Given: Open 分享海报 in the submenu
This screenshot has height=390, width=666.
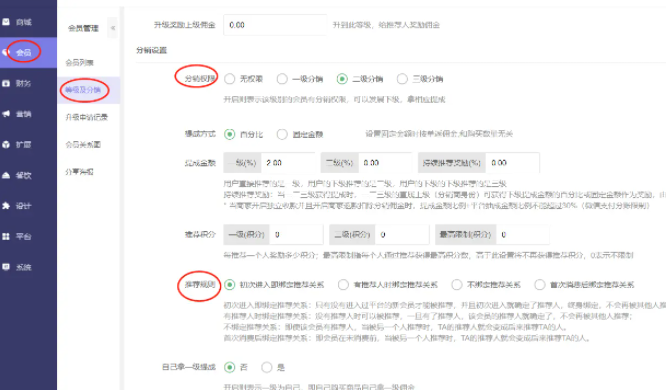Looking at the screenshot, I should pyautogui.click(x=79, y=172).
